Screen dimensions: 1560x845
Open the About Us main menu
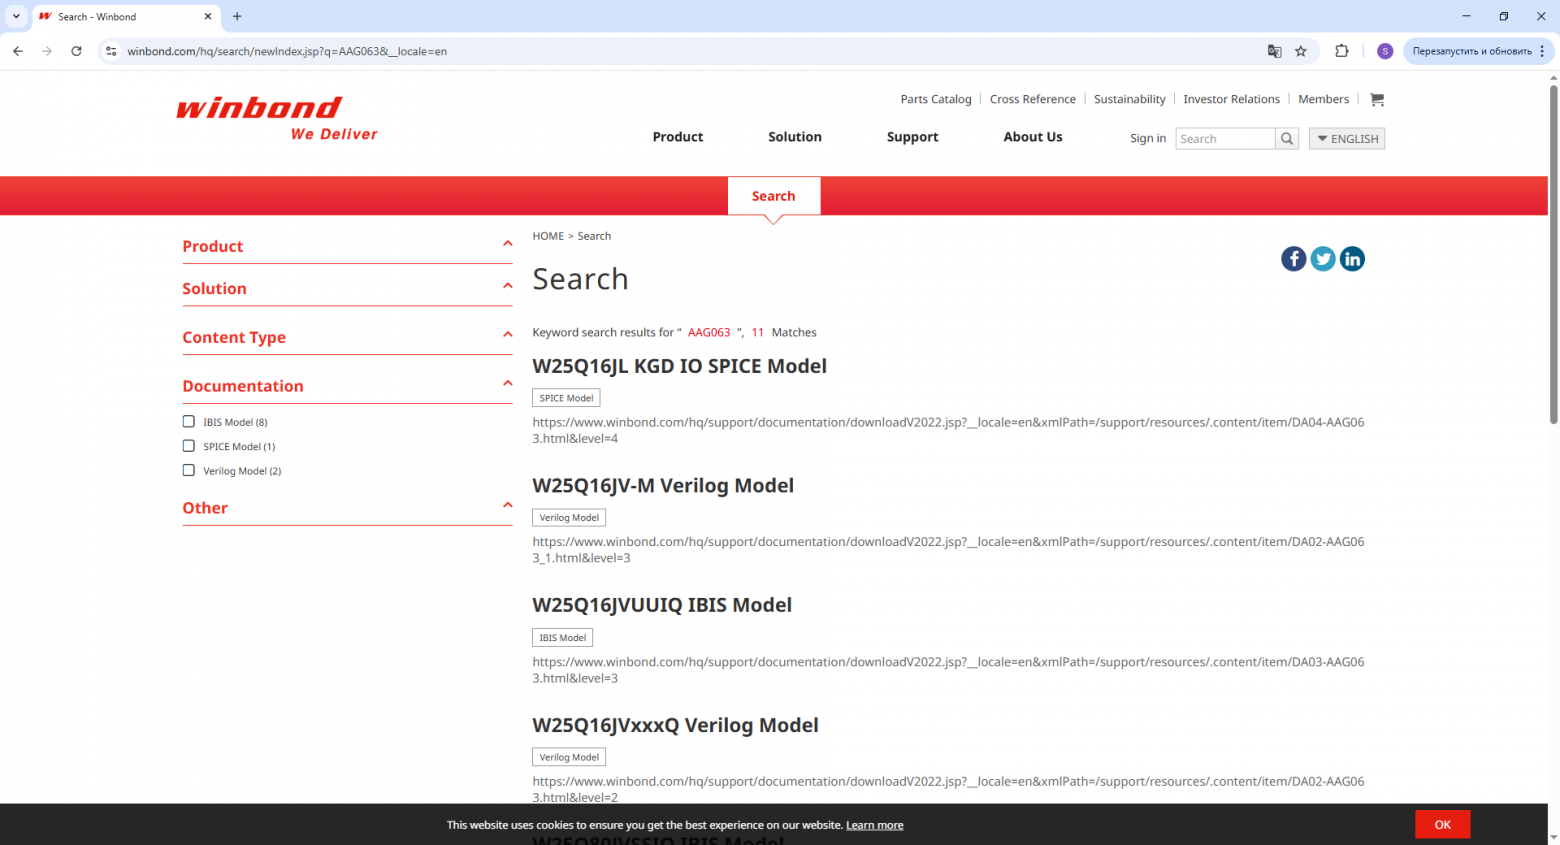[1033, 137]
